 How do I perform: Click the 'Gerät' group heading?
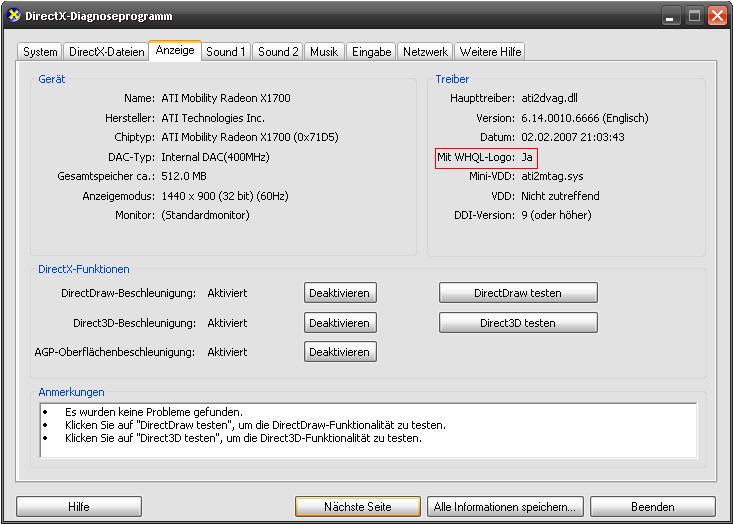51,79
